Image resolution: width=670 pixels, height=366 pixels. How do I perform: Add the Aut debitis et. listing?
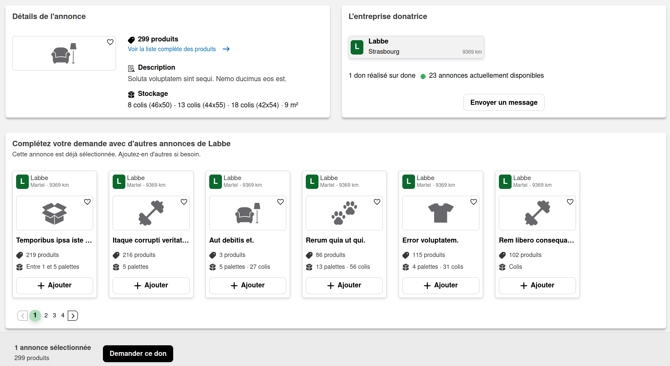(247, 285)
